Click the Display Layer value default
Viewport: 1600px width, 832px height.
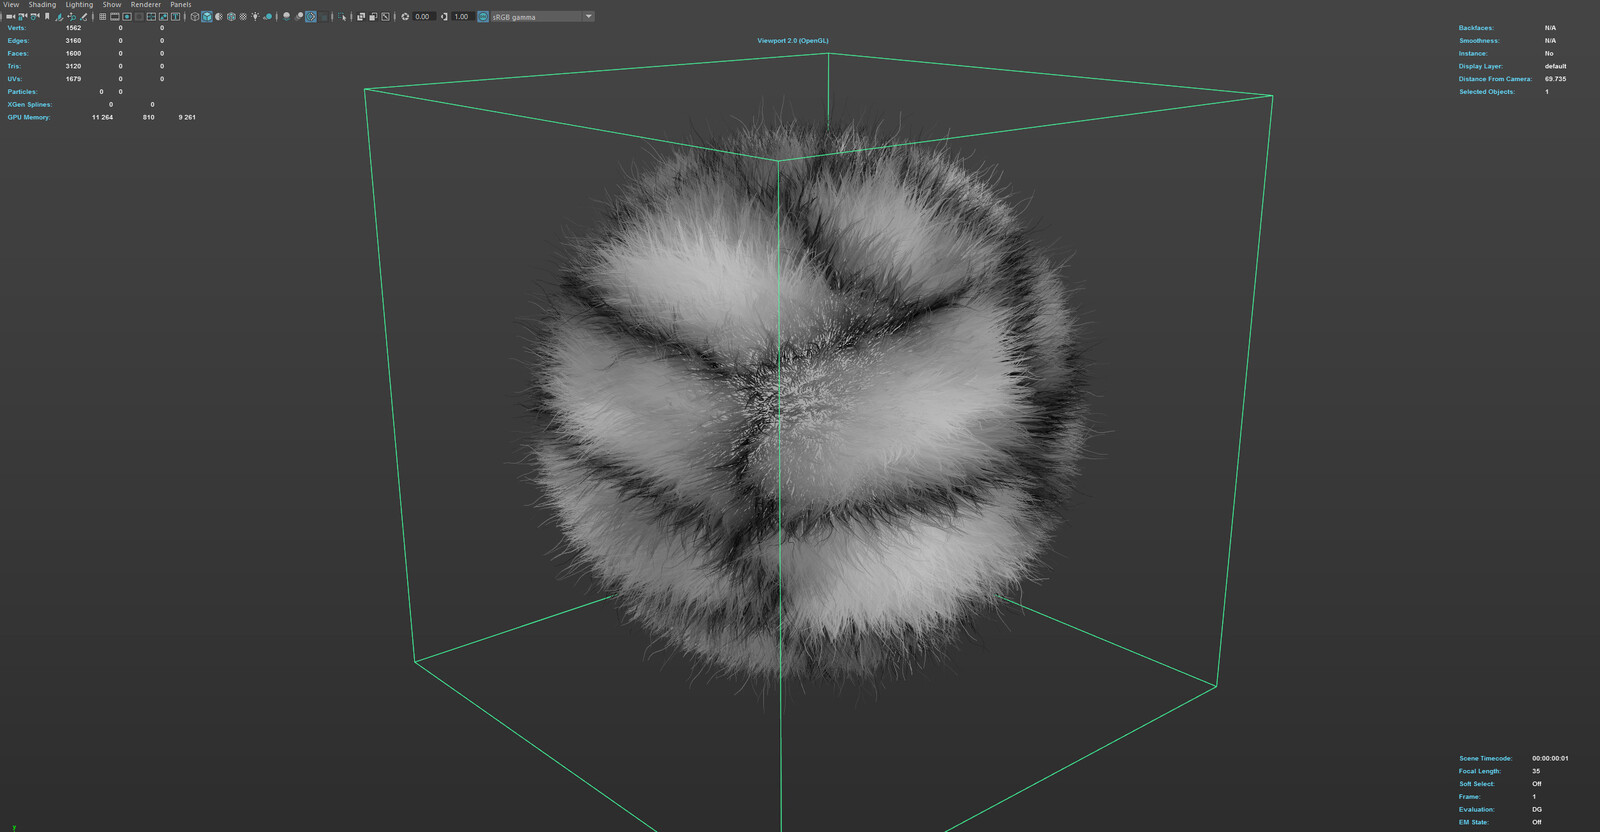point(1555,66)
